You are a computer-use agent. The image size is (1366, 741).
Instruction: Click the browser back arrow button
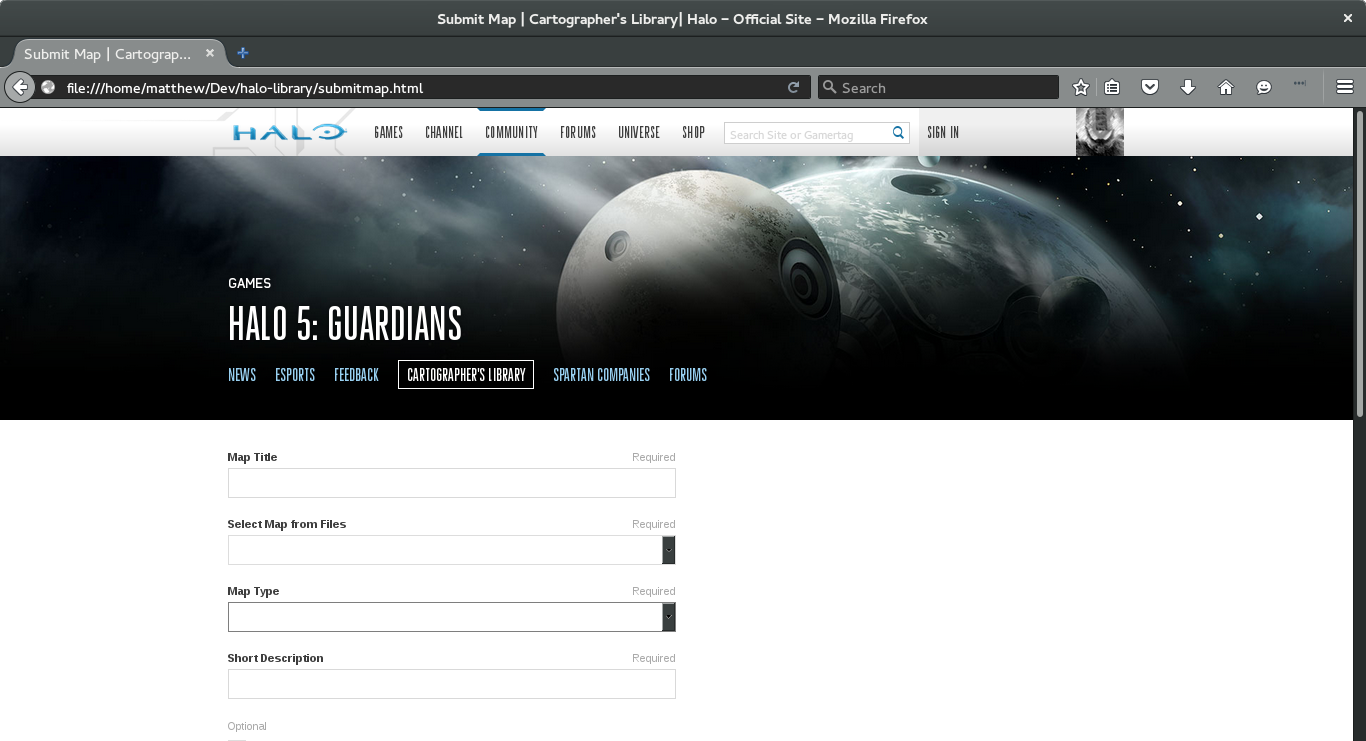tap(20, 87)
